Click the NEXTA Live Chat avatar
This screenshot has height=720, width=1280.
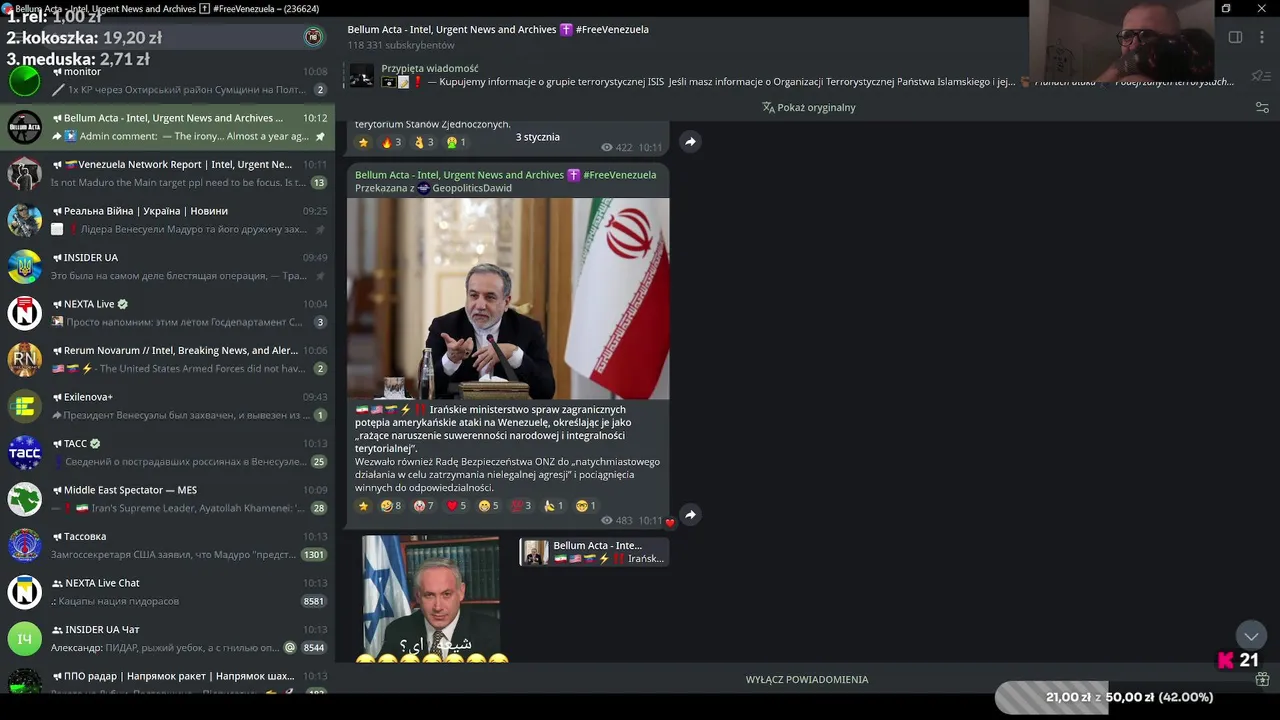(25, 592)
